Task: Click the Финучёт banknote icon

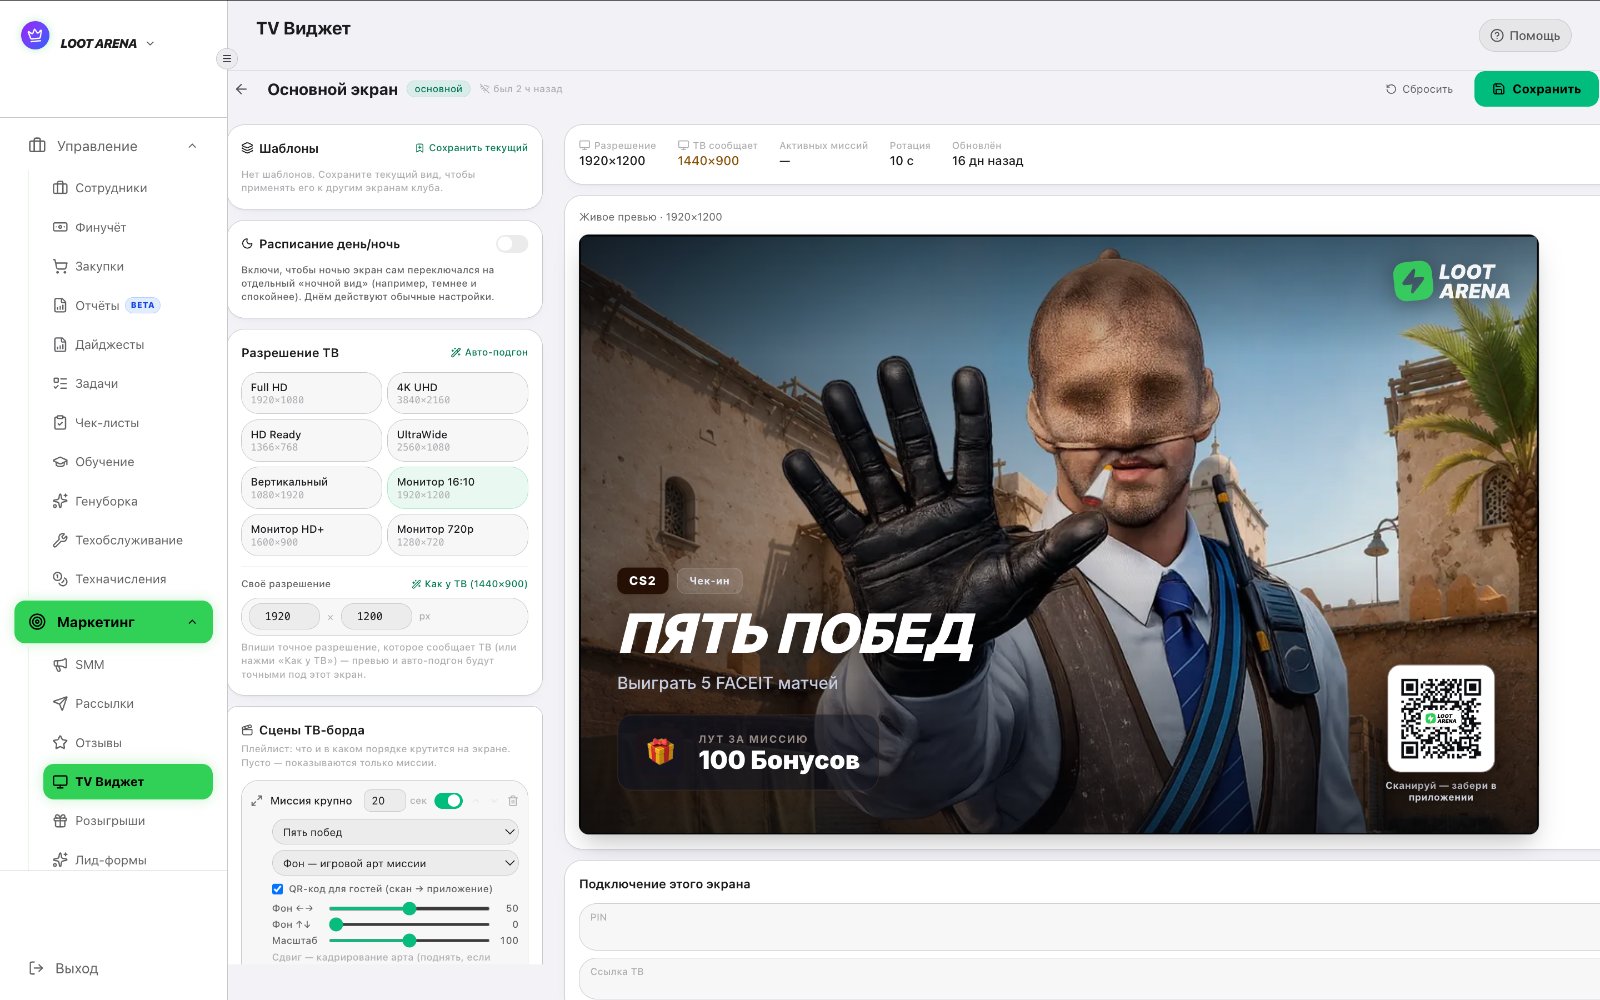Action: [x=60, y=227]
